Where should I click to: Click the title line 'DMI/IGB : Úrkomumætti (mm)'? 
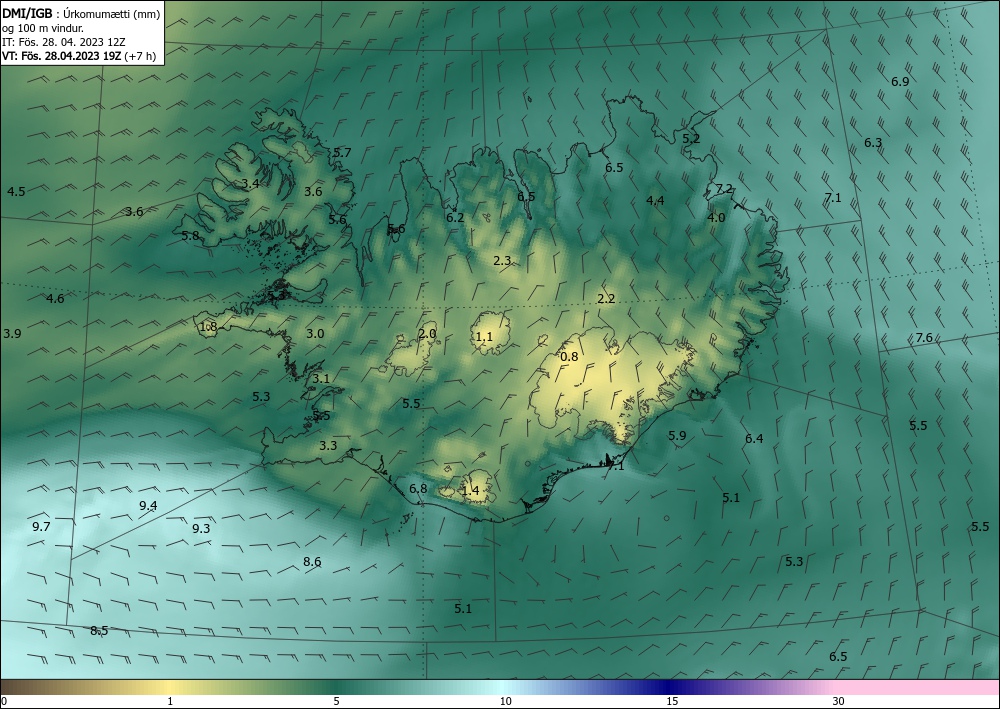81,14
